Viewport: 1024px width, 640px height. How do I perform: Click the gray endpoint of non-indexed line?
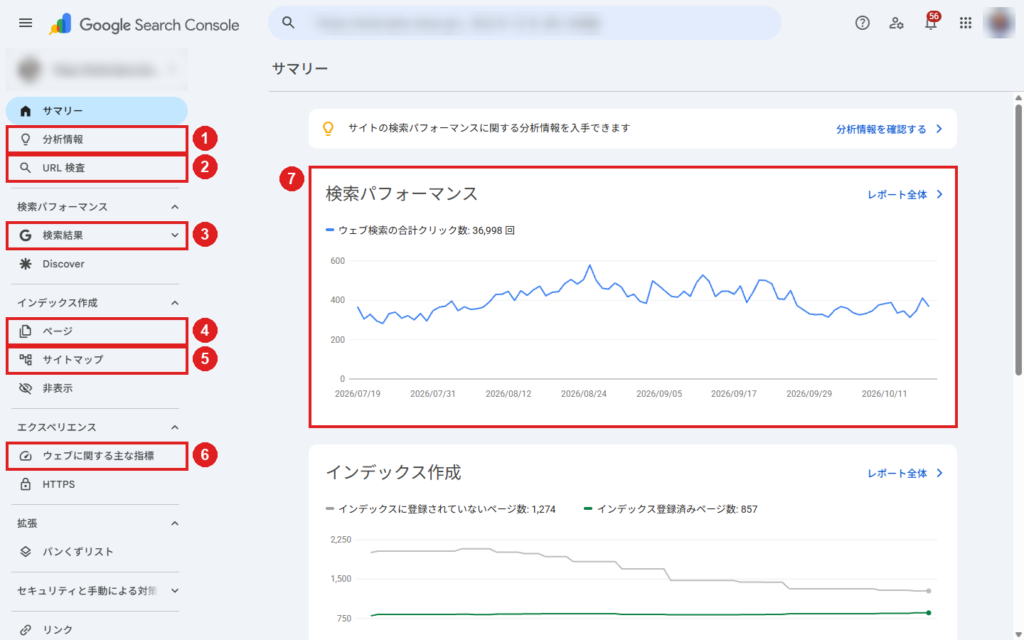(929, 591)
